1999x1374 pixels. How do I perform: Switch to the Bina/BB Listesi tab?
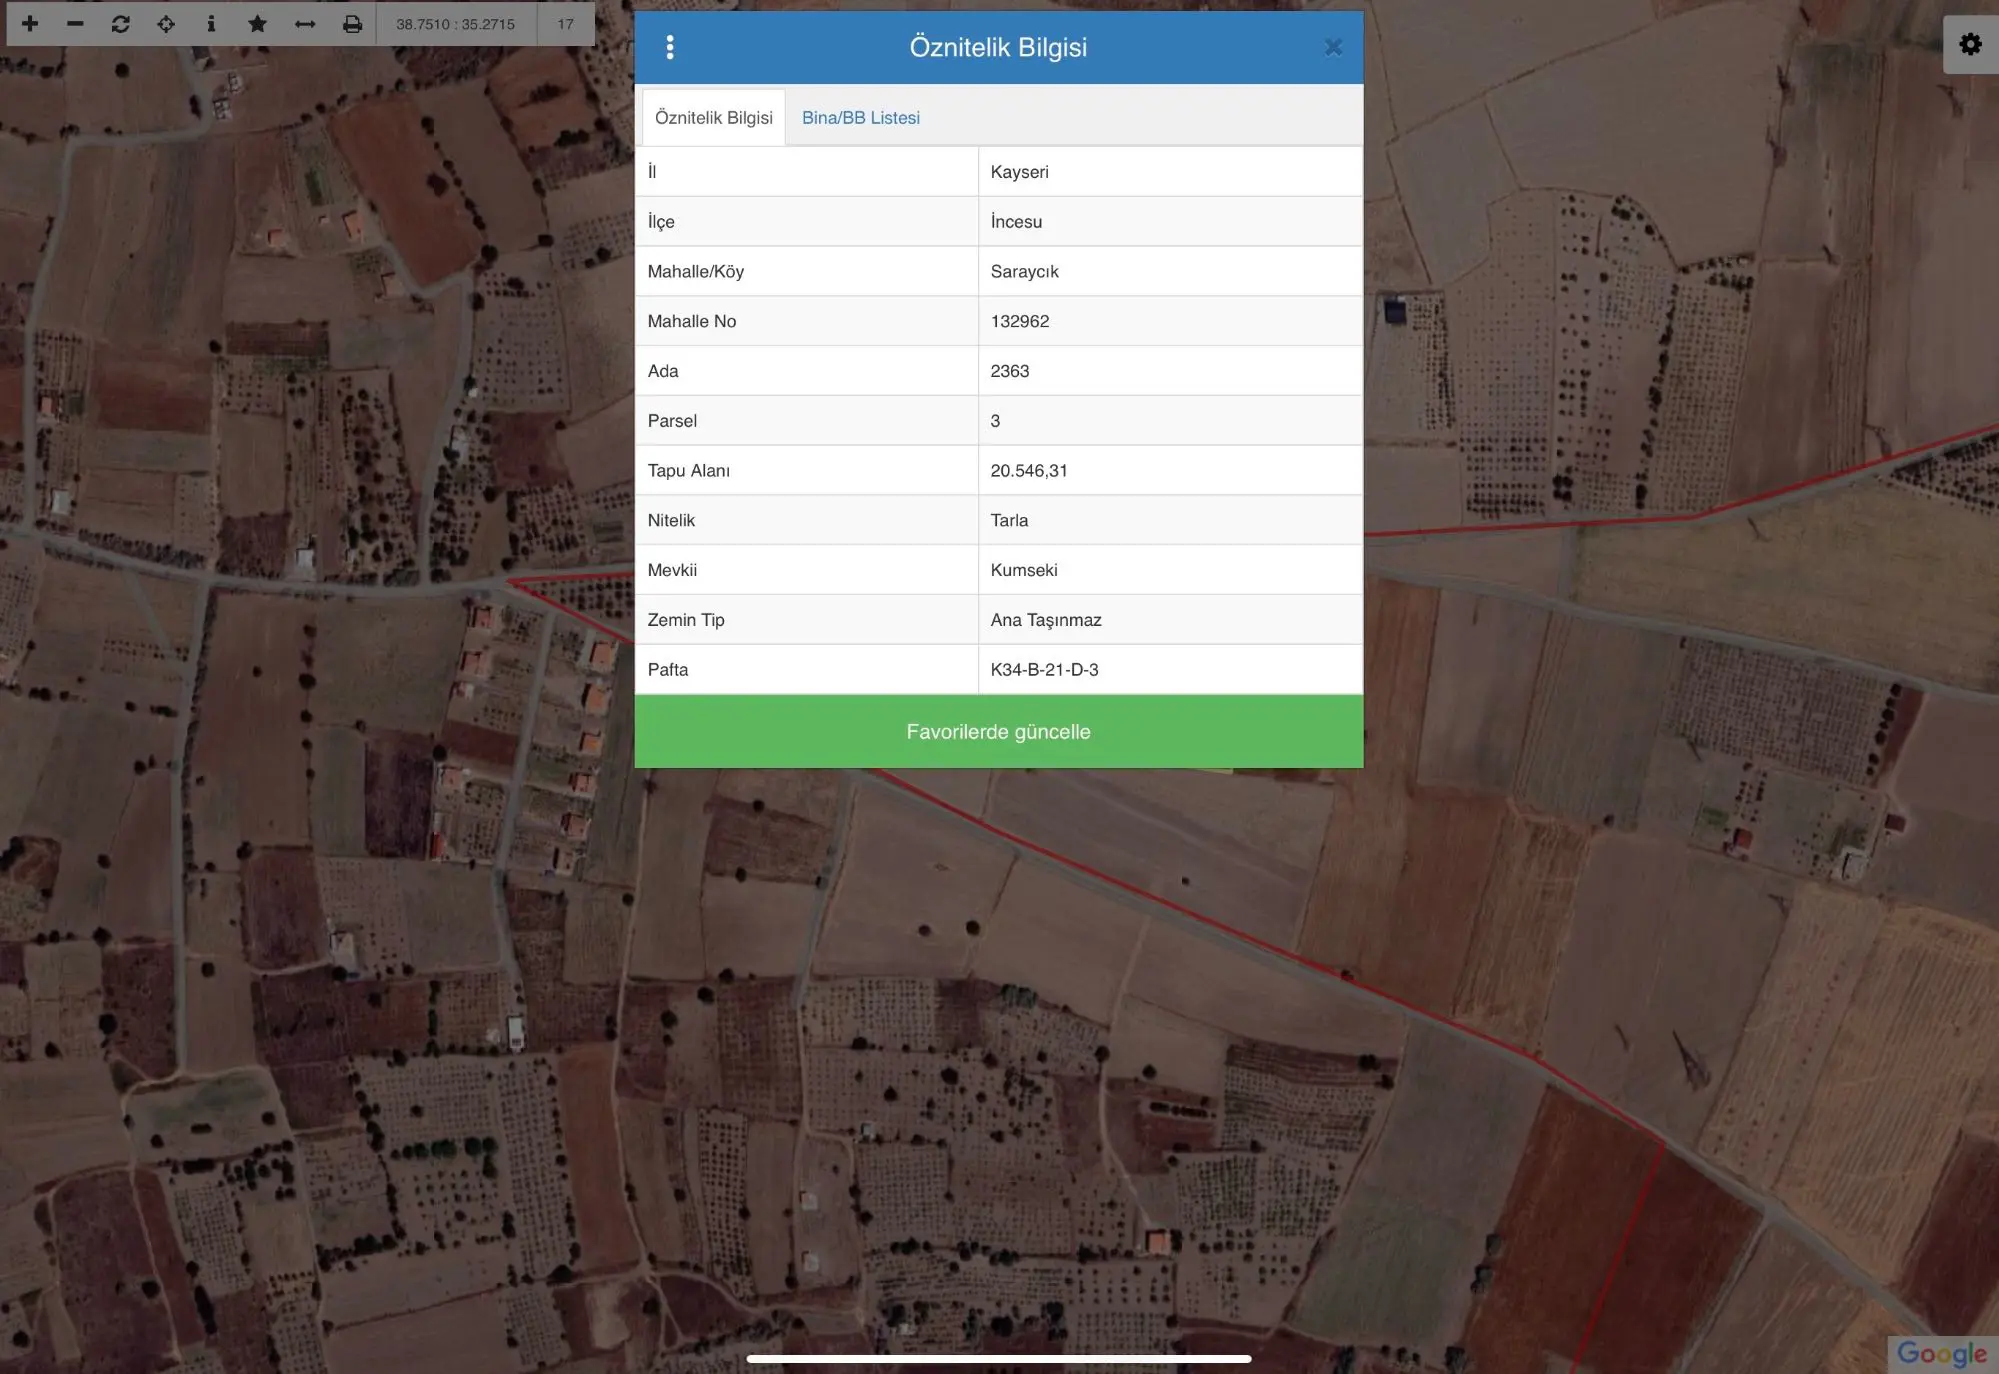[861, 117]
